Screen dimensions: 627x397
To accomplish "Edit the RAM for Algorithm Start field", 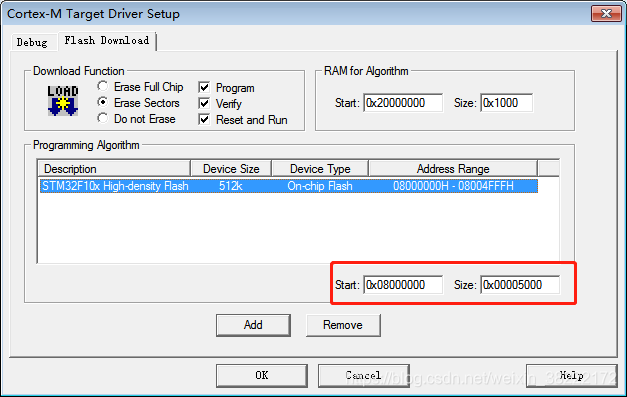I will pos(403,103).
